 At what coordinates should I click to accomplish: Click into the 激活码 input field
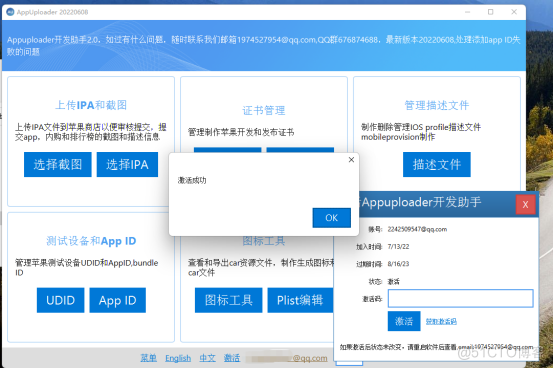coord(460,298)
